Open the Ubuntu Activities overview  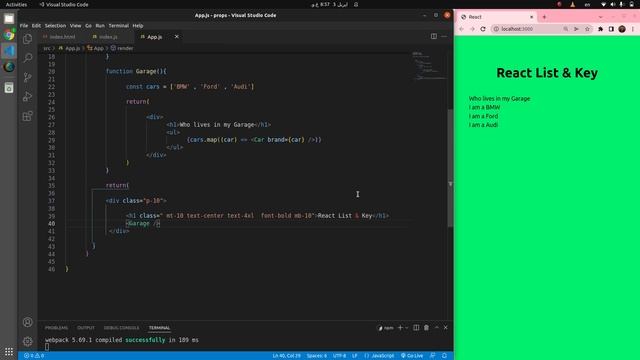coord(16,4)
